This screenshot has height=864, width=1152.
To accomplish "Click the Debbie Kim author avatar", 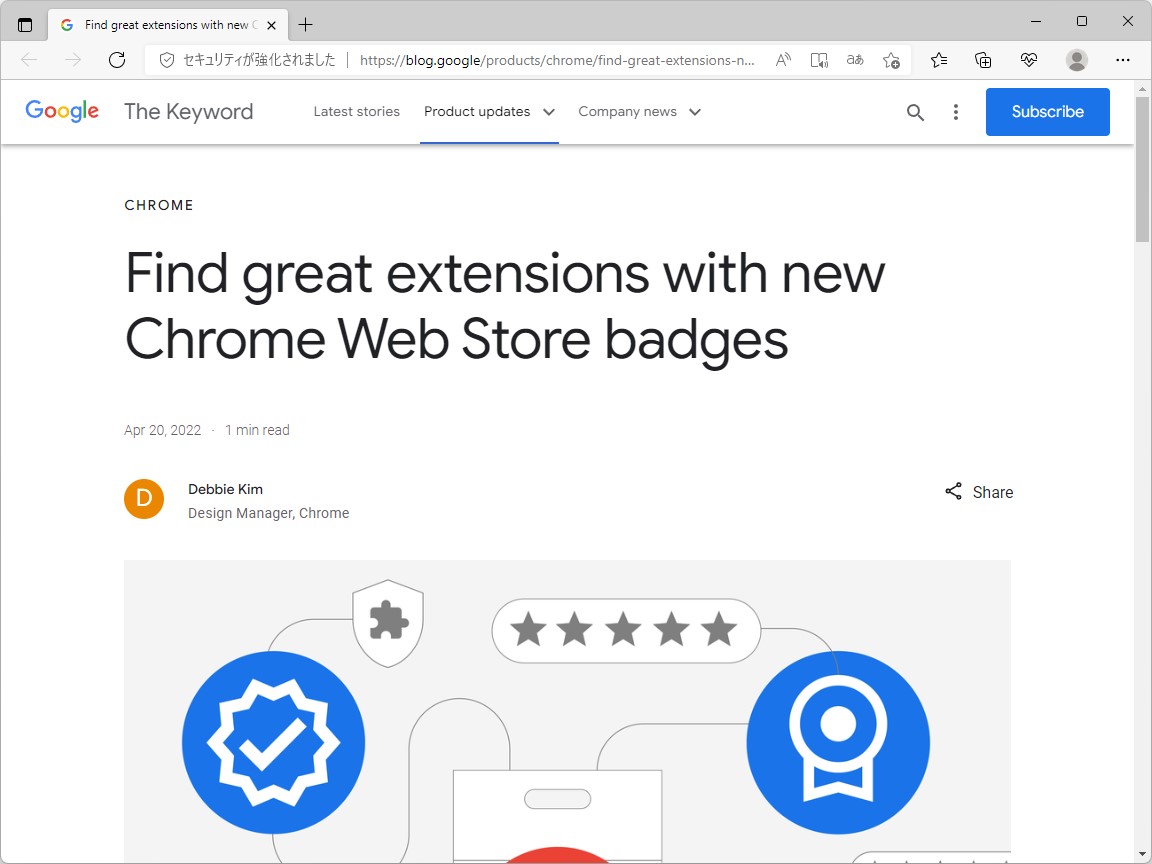I will (x=144, y=499).
